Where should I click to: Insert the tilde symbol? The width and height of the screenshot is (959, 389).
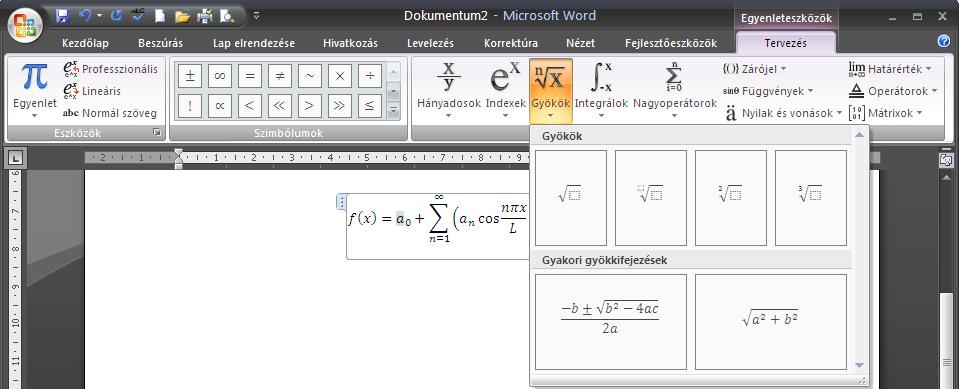tap(310, 76)
